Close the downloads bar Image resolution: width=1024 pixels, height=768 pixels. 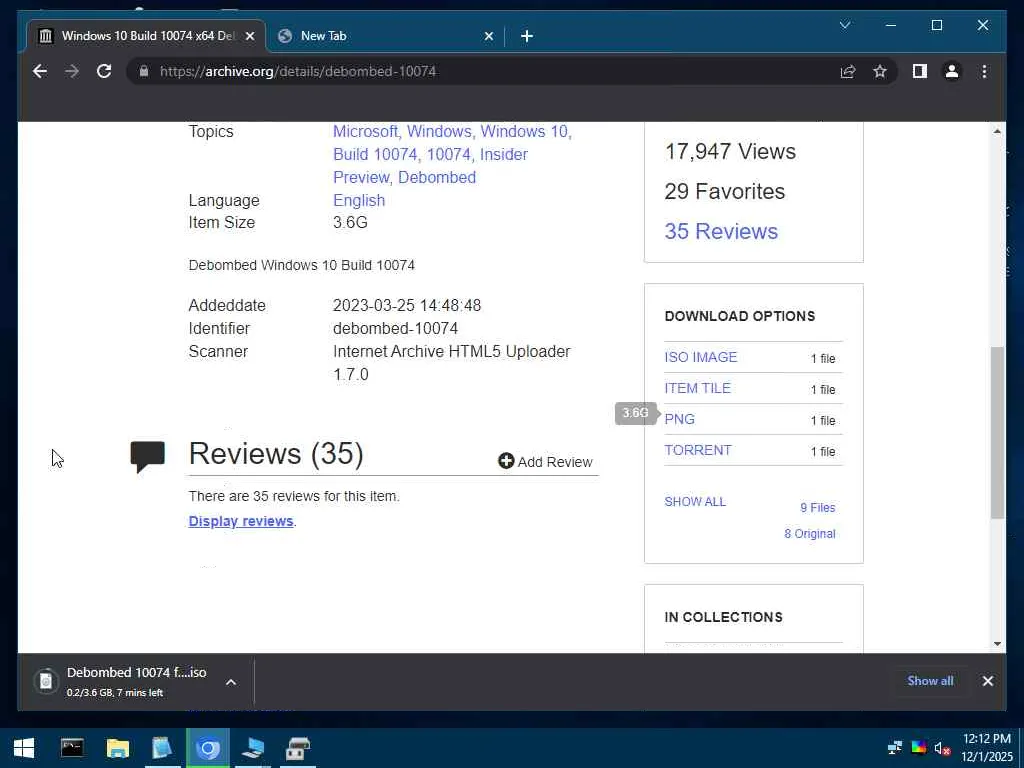[987, 681]
